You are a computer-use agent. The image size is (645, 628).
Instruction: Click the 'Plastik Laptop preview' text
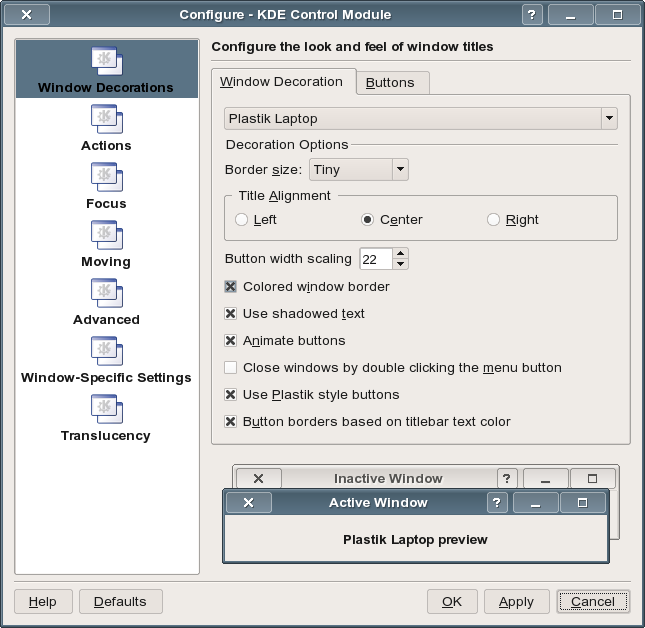(x=415, y=540)
